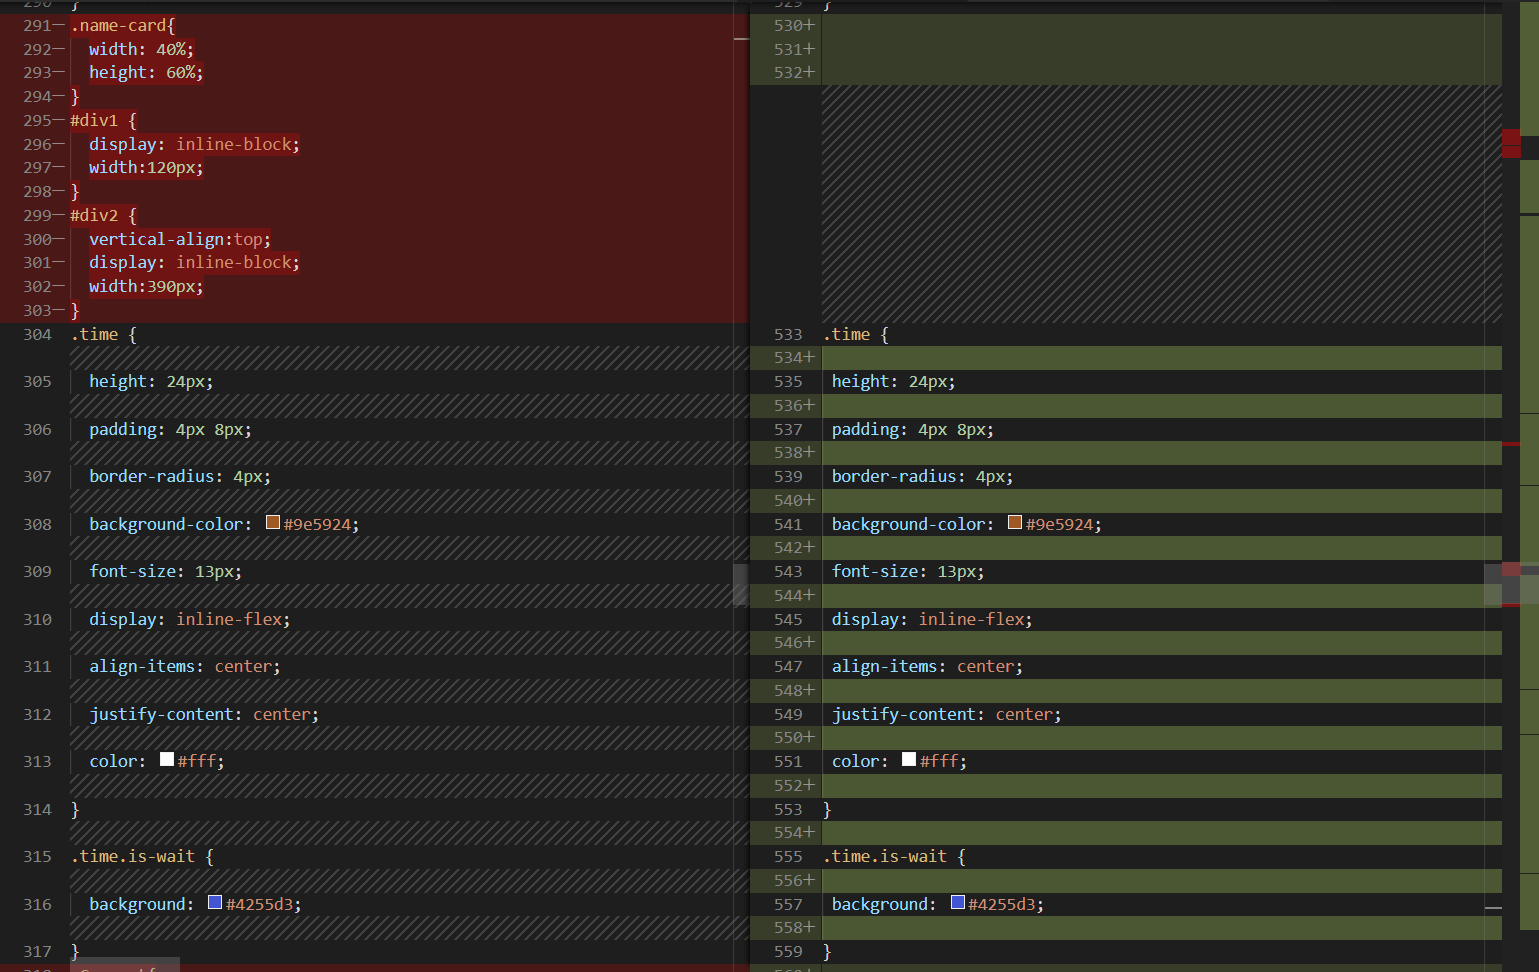Click the 'display: inline-flex' property on line 310
This screenshot has width=1539, height=972.
click(189, 618)
